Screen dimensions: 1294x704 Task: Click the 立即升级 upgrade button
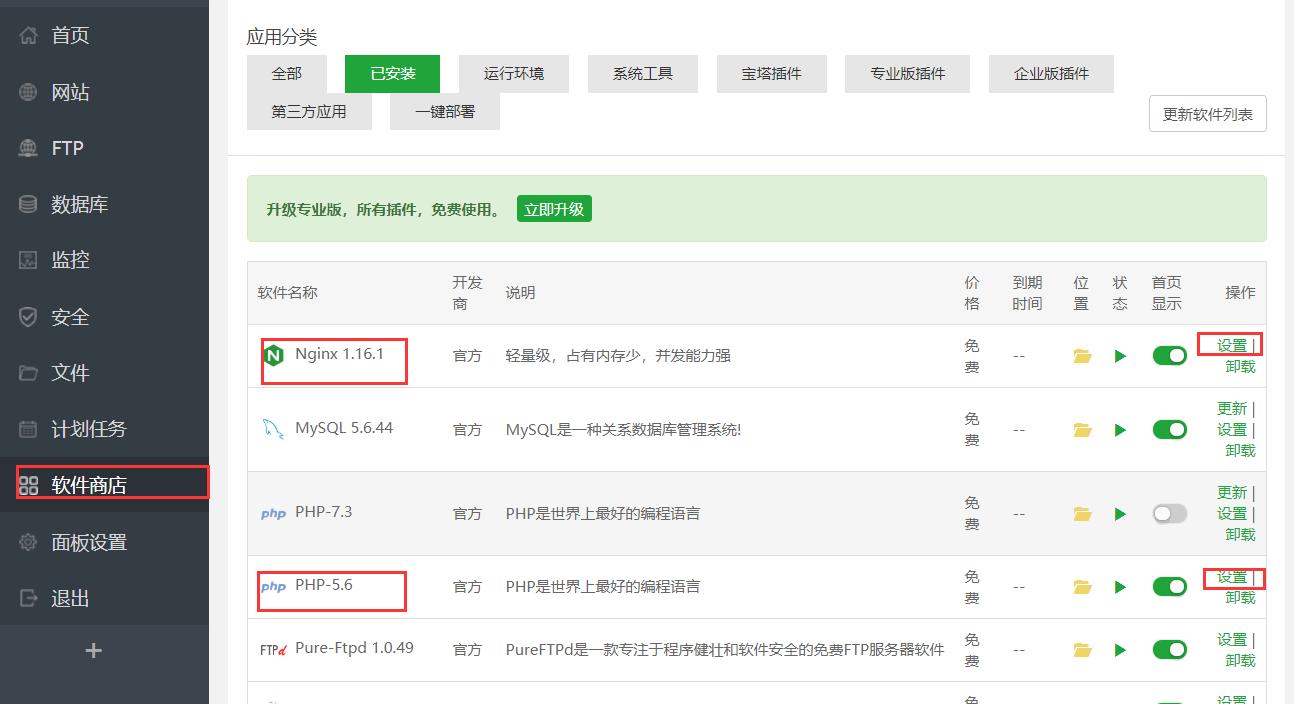pos(554,208)
